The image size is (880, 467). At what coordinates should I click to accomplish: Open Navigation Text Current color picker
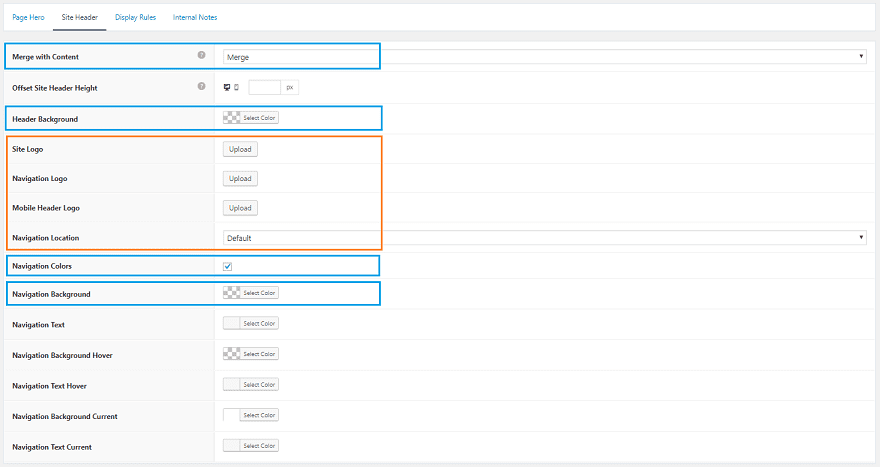tap(251, 446)
